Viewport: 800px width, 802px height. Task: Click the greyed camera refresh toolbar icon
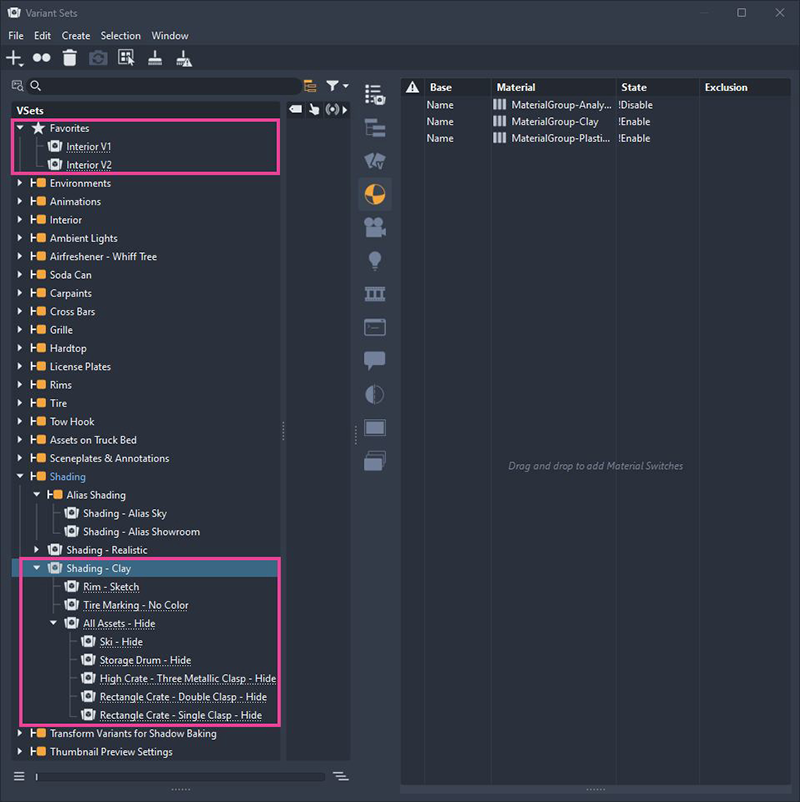98,58
